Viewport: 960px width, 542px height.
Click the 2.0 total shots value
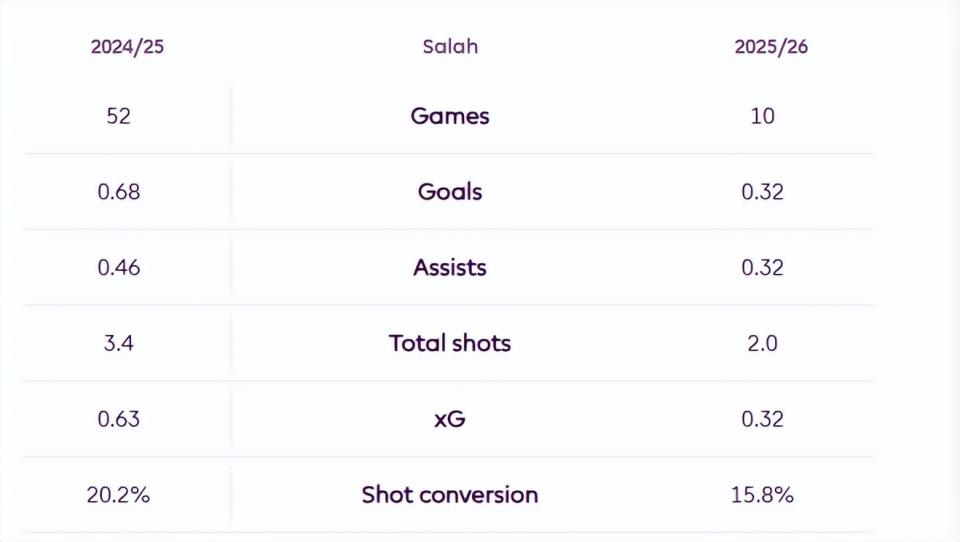coord(762,344)
